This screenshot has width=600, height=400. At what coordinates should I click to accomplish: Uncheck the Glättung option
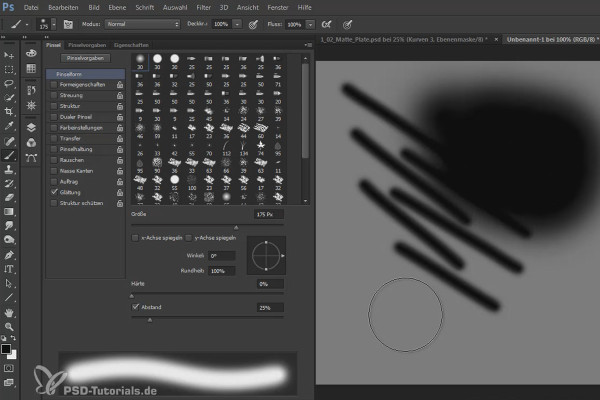pyautogui.click(x=54, y=192)
